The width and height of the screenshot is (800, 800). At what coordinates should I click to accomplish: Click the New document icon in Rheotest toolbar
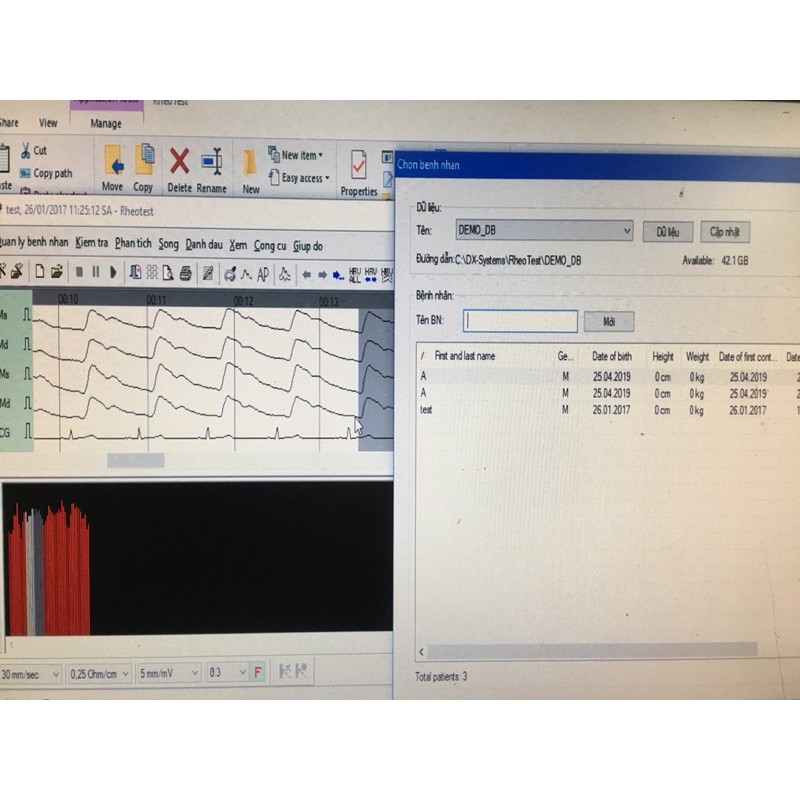click(x=39, y=272)
